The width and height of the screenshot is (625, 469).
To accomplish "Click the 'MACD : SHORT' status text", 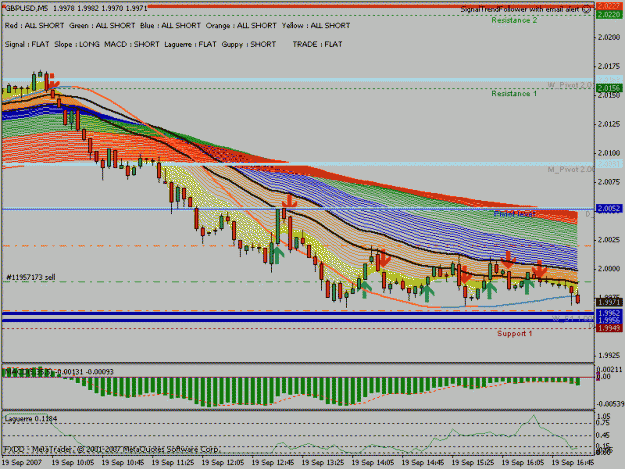I will click(x=132, y=44).
